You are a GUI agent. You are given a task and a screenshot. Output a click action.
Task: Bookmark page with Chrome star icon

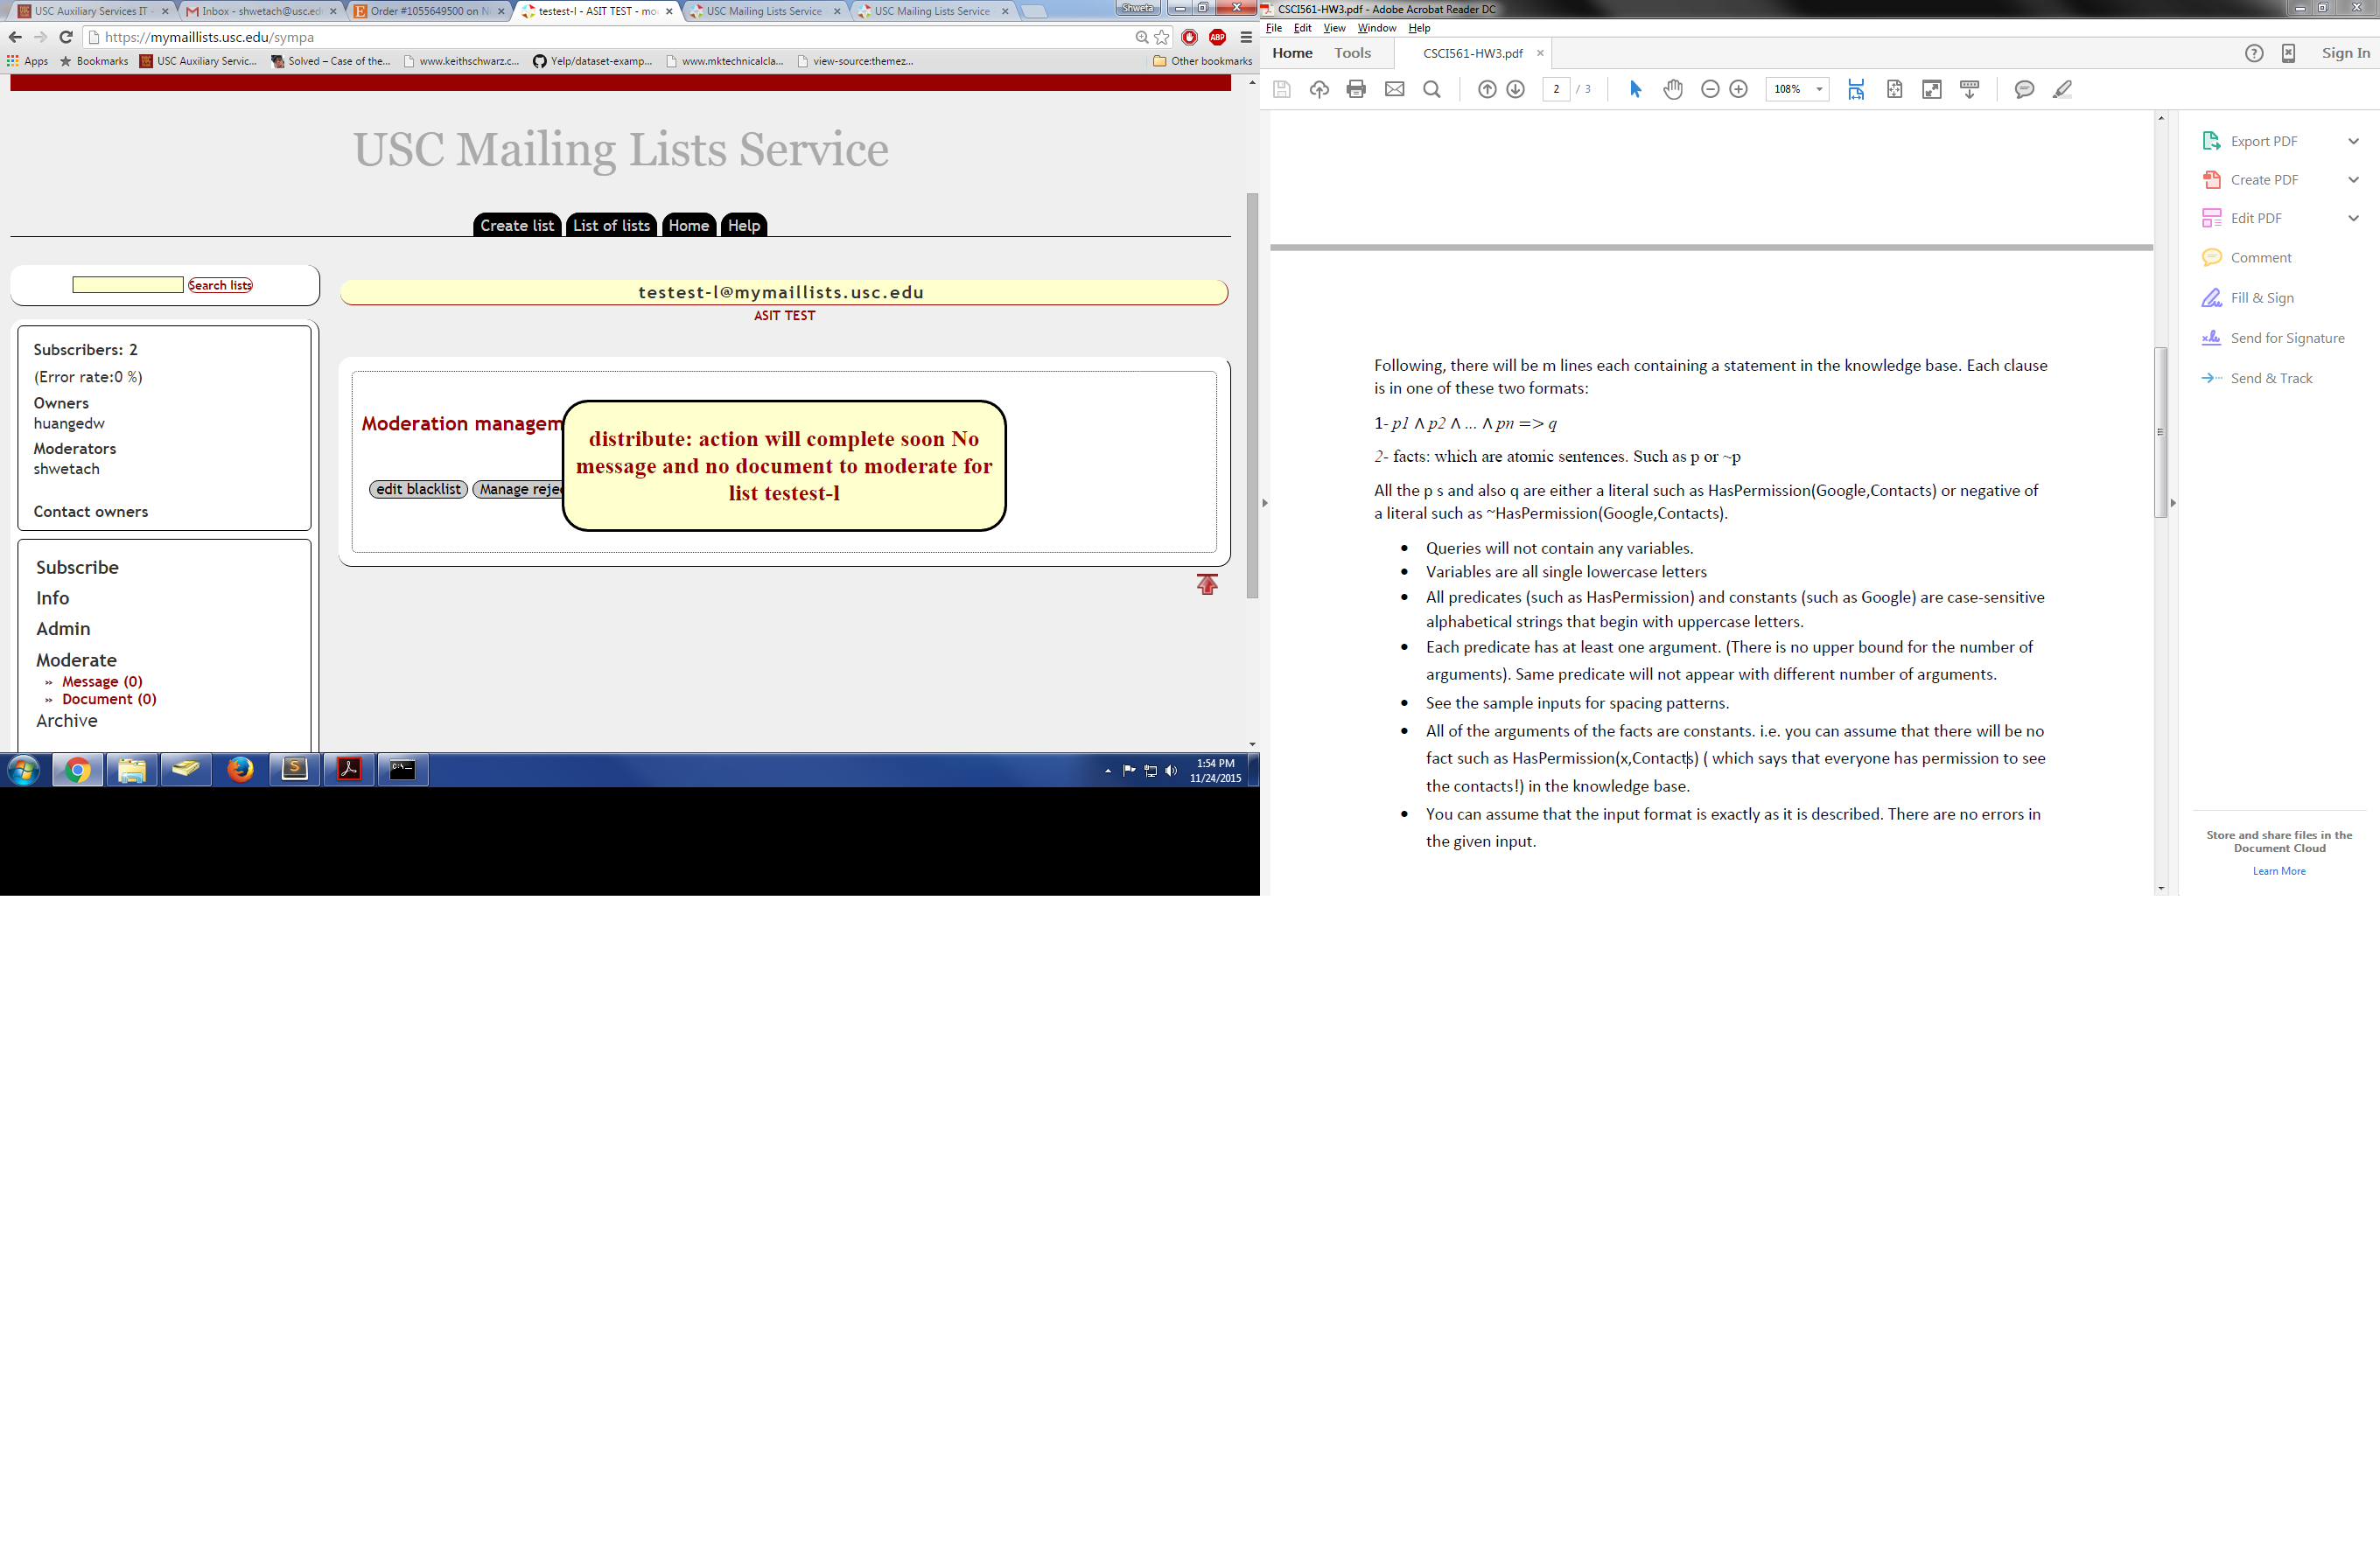[1162, 37]
